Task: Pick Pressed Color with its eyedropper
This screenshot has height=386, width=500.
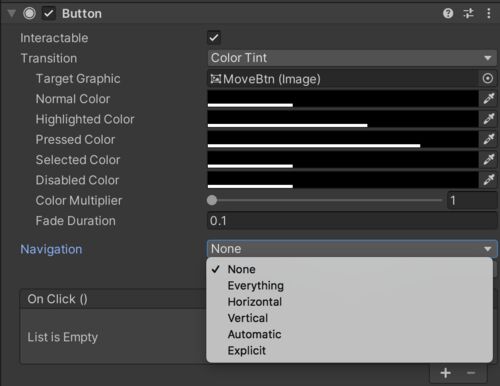Action: [489, 139]
